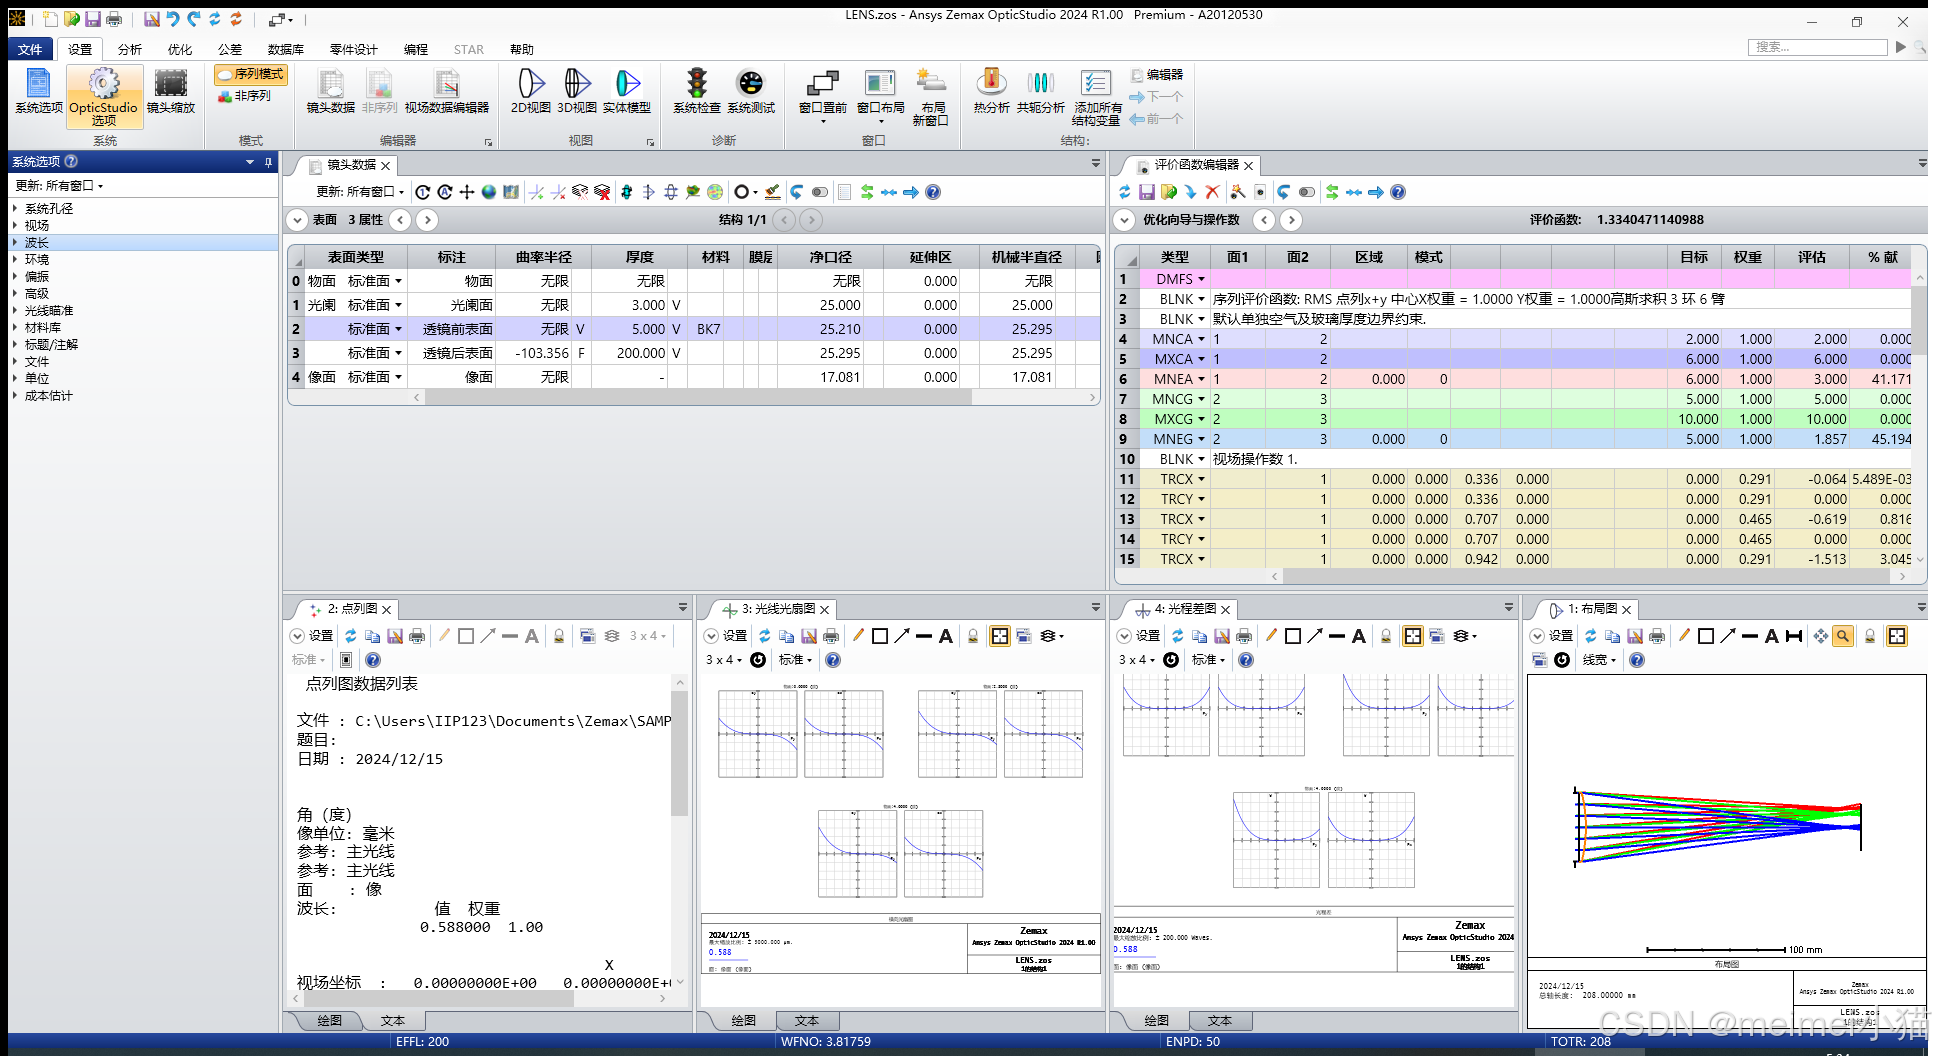Viewport: 1936px width, 1056px height.
Task: Open the 共轭分析 tool
Action: click(x=1041, y=92)
